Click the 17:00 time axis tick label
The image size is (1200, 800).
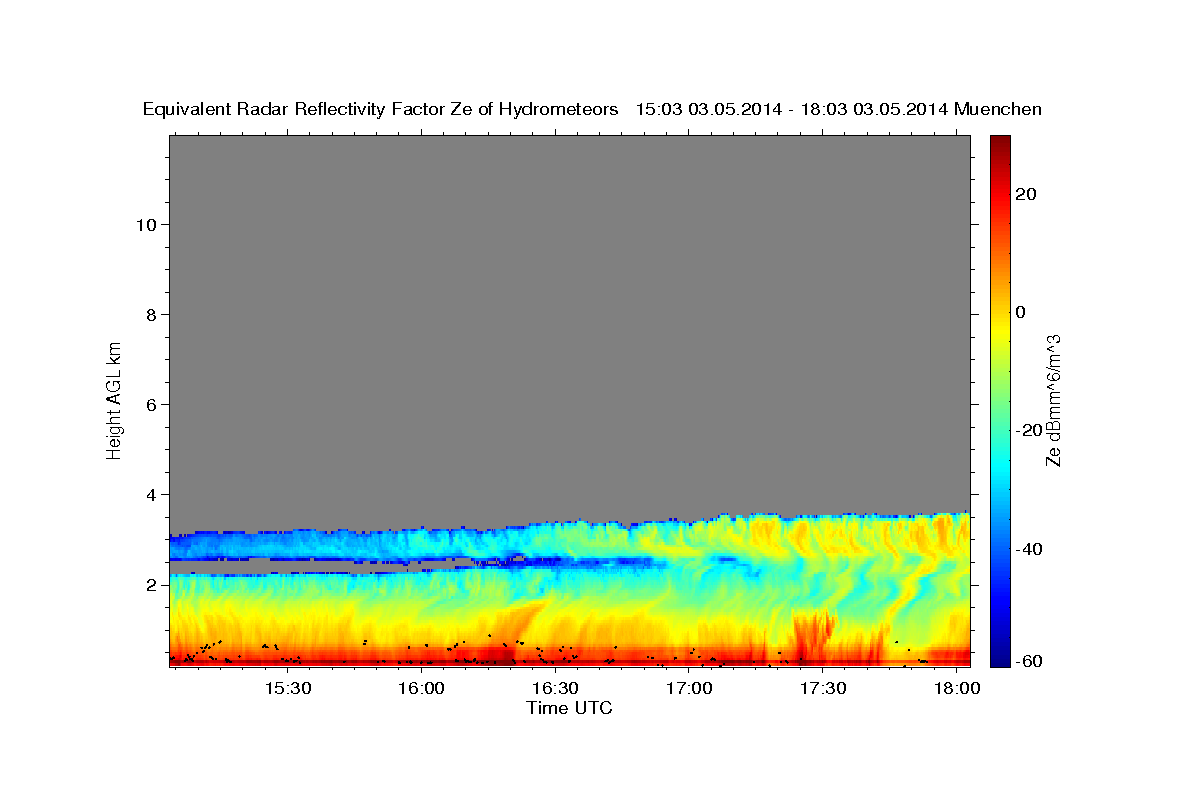click(x=690, y=689)
